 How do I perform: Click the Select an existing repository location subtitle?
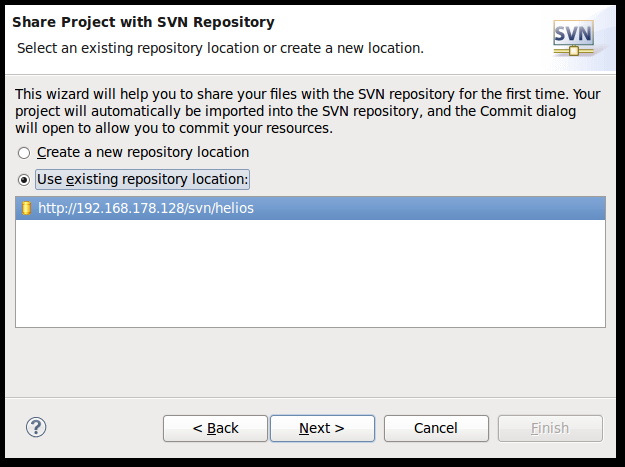click(x=220, y=48)
